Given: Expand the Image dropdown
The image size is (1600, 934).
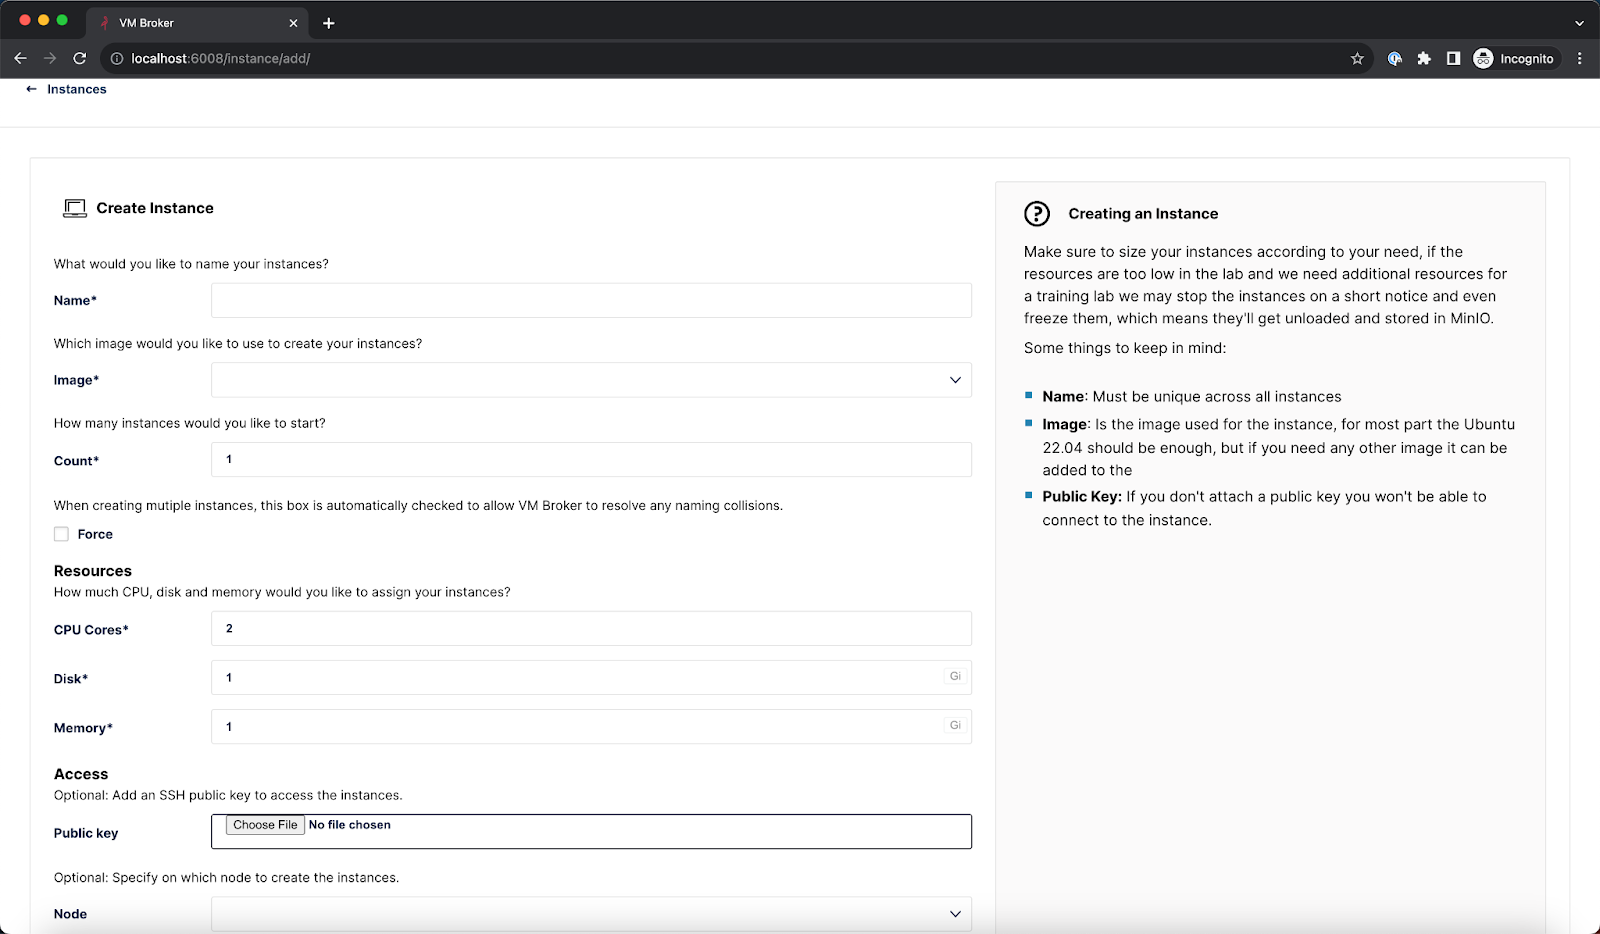Looking at the screenshot, I should coord(591,380).
